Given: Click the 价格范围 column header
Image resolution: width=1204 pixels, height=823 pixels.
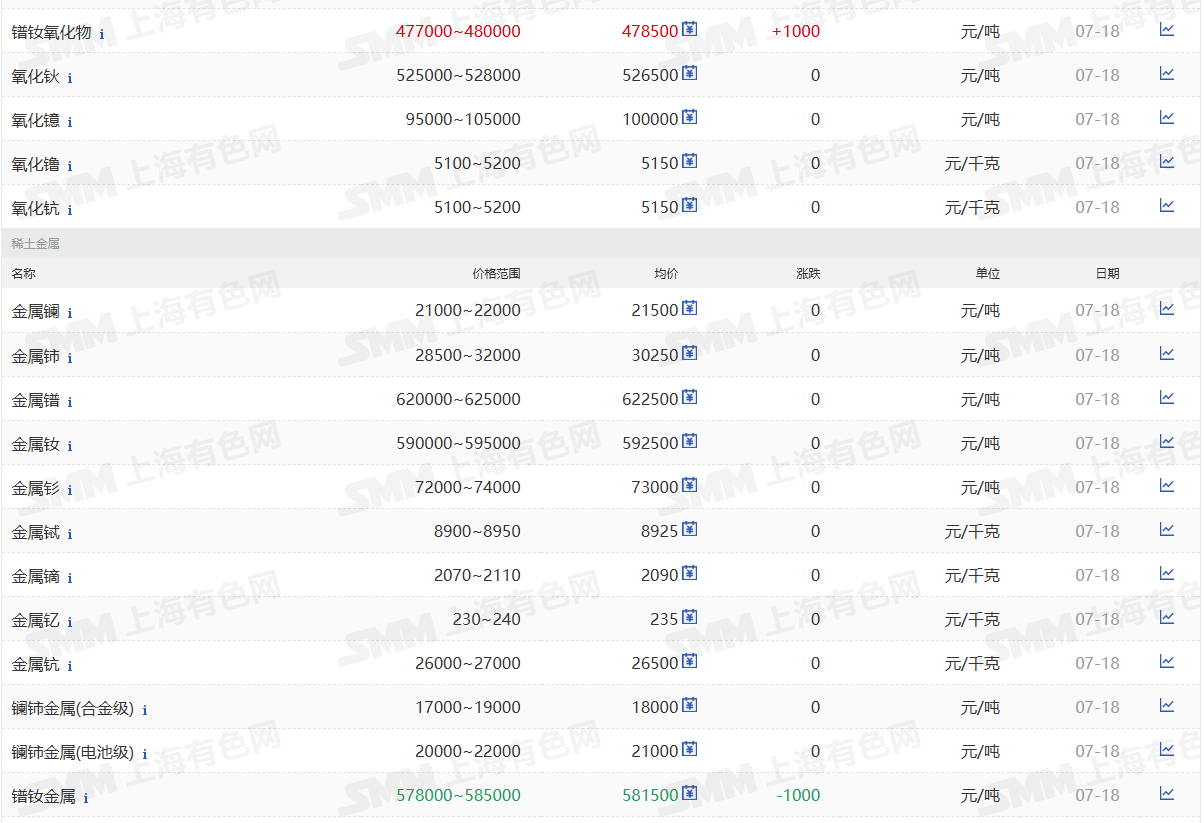Looking at the screenshot, I should (496, 273).
